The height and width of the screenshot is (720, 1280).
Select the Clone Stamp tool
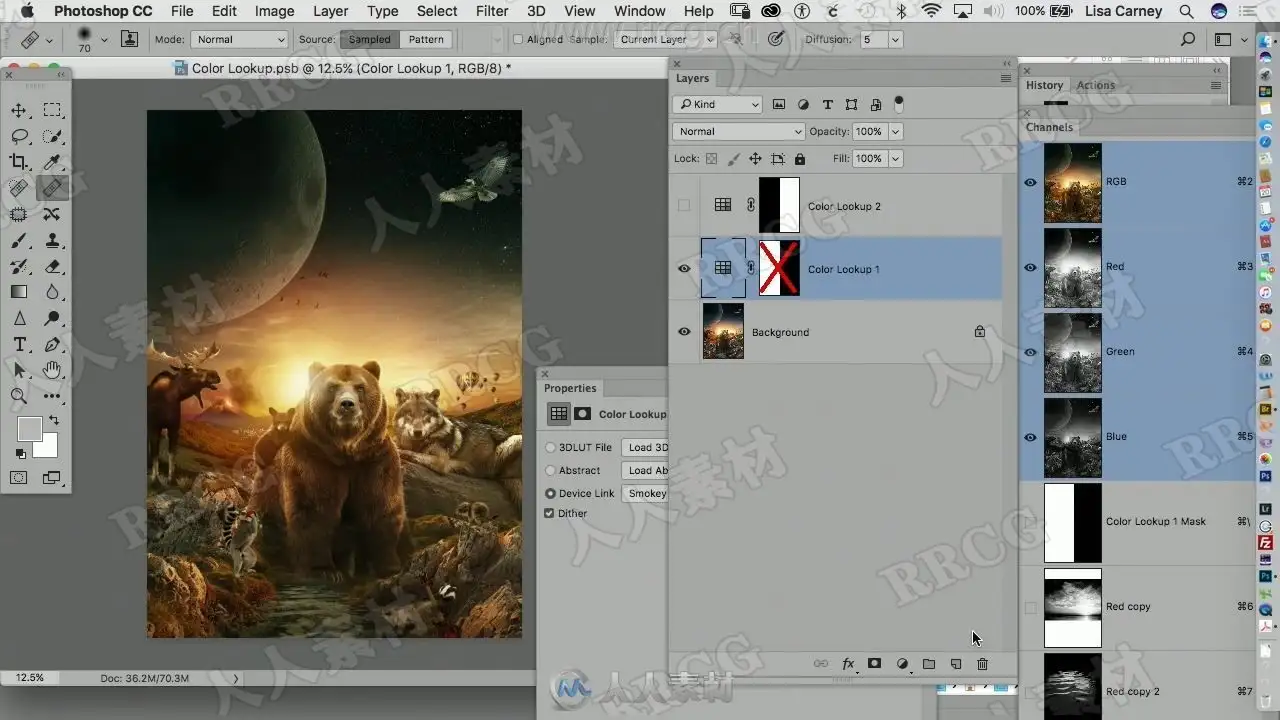52,240
